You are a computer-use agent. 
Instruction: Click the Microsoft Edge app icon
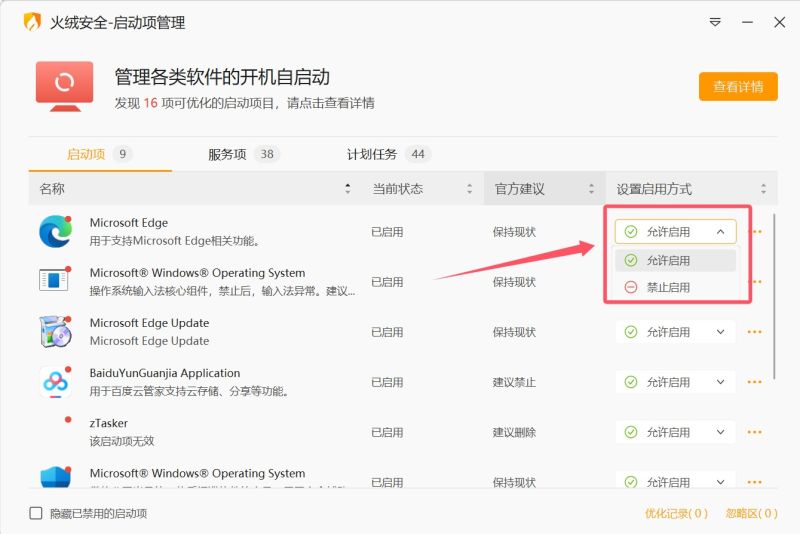(56, 232)
